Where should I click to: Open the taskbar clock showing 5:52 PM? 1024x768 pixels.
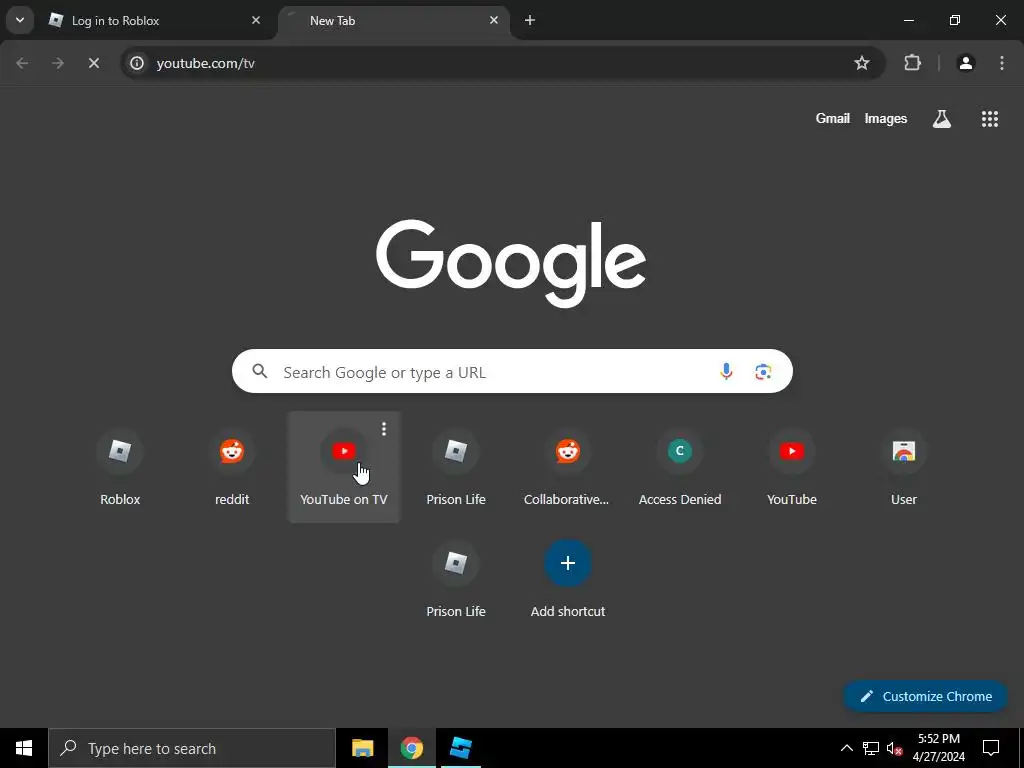938,748
